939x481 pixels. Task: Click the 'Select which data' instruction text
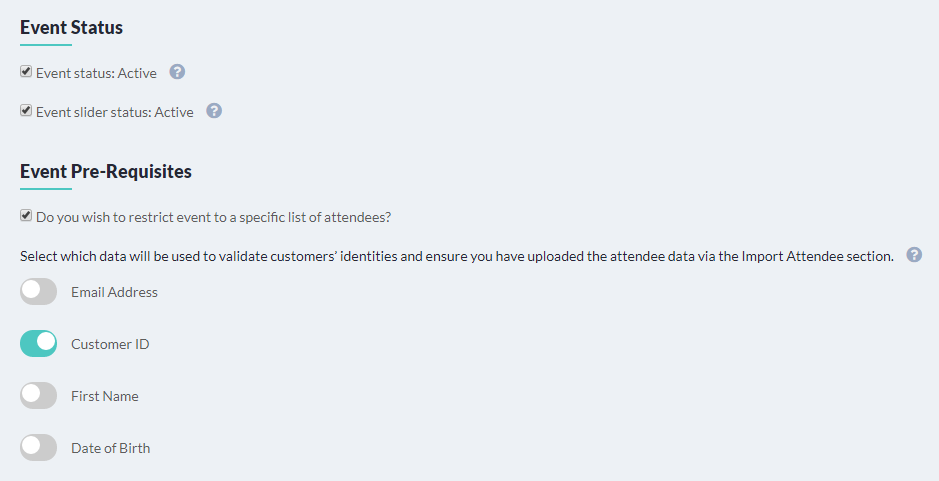coord(457,256)
